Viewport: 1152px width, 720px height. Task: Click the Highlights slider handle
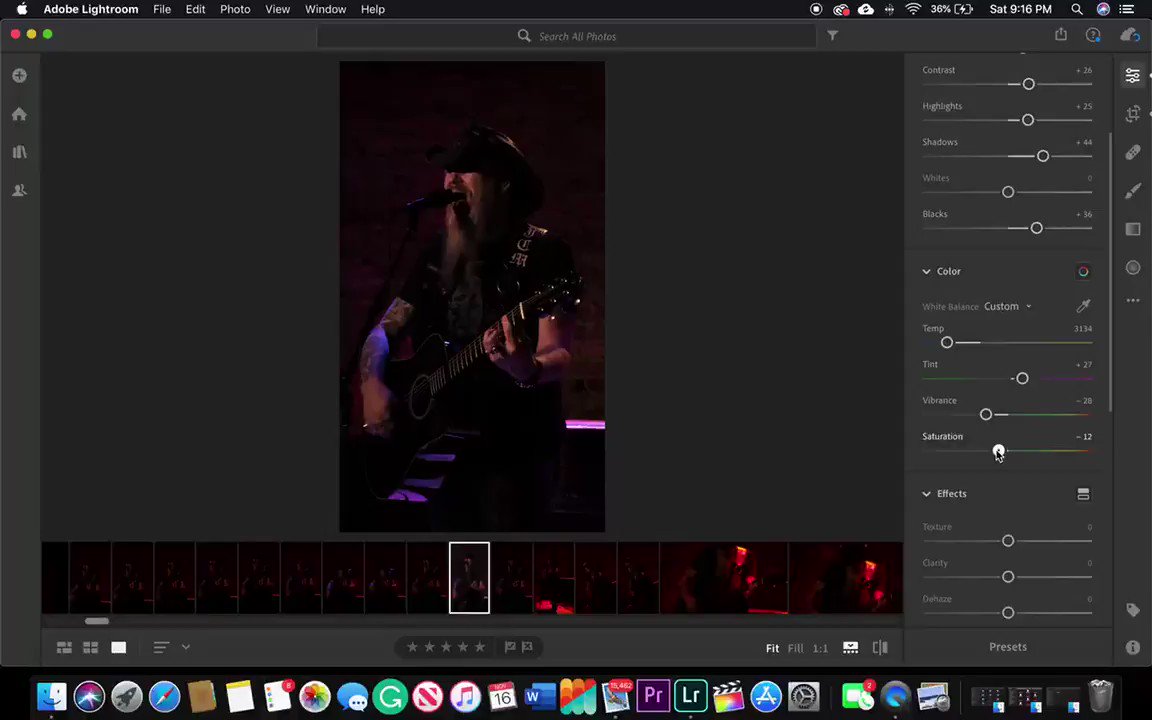[1028, 120]
